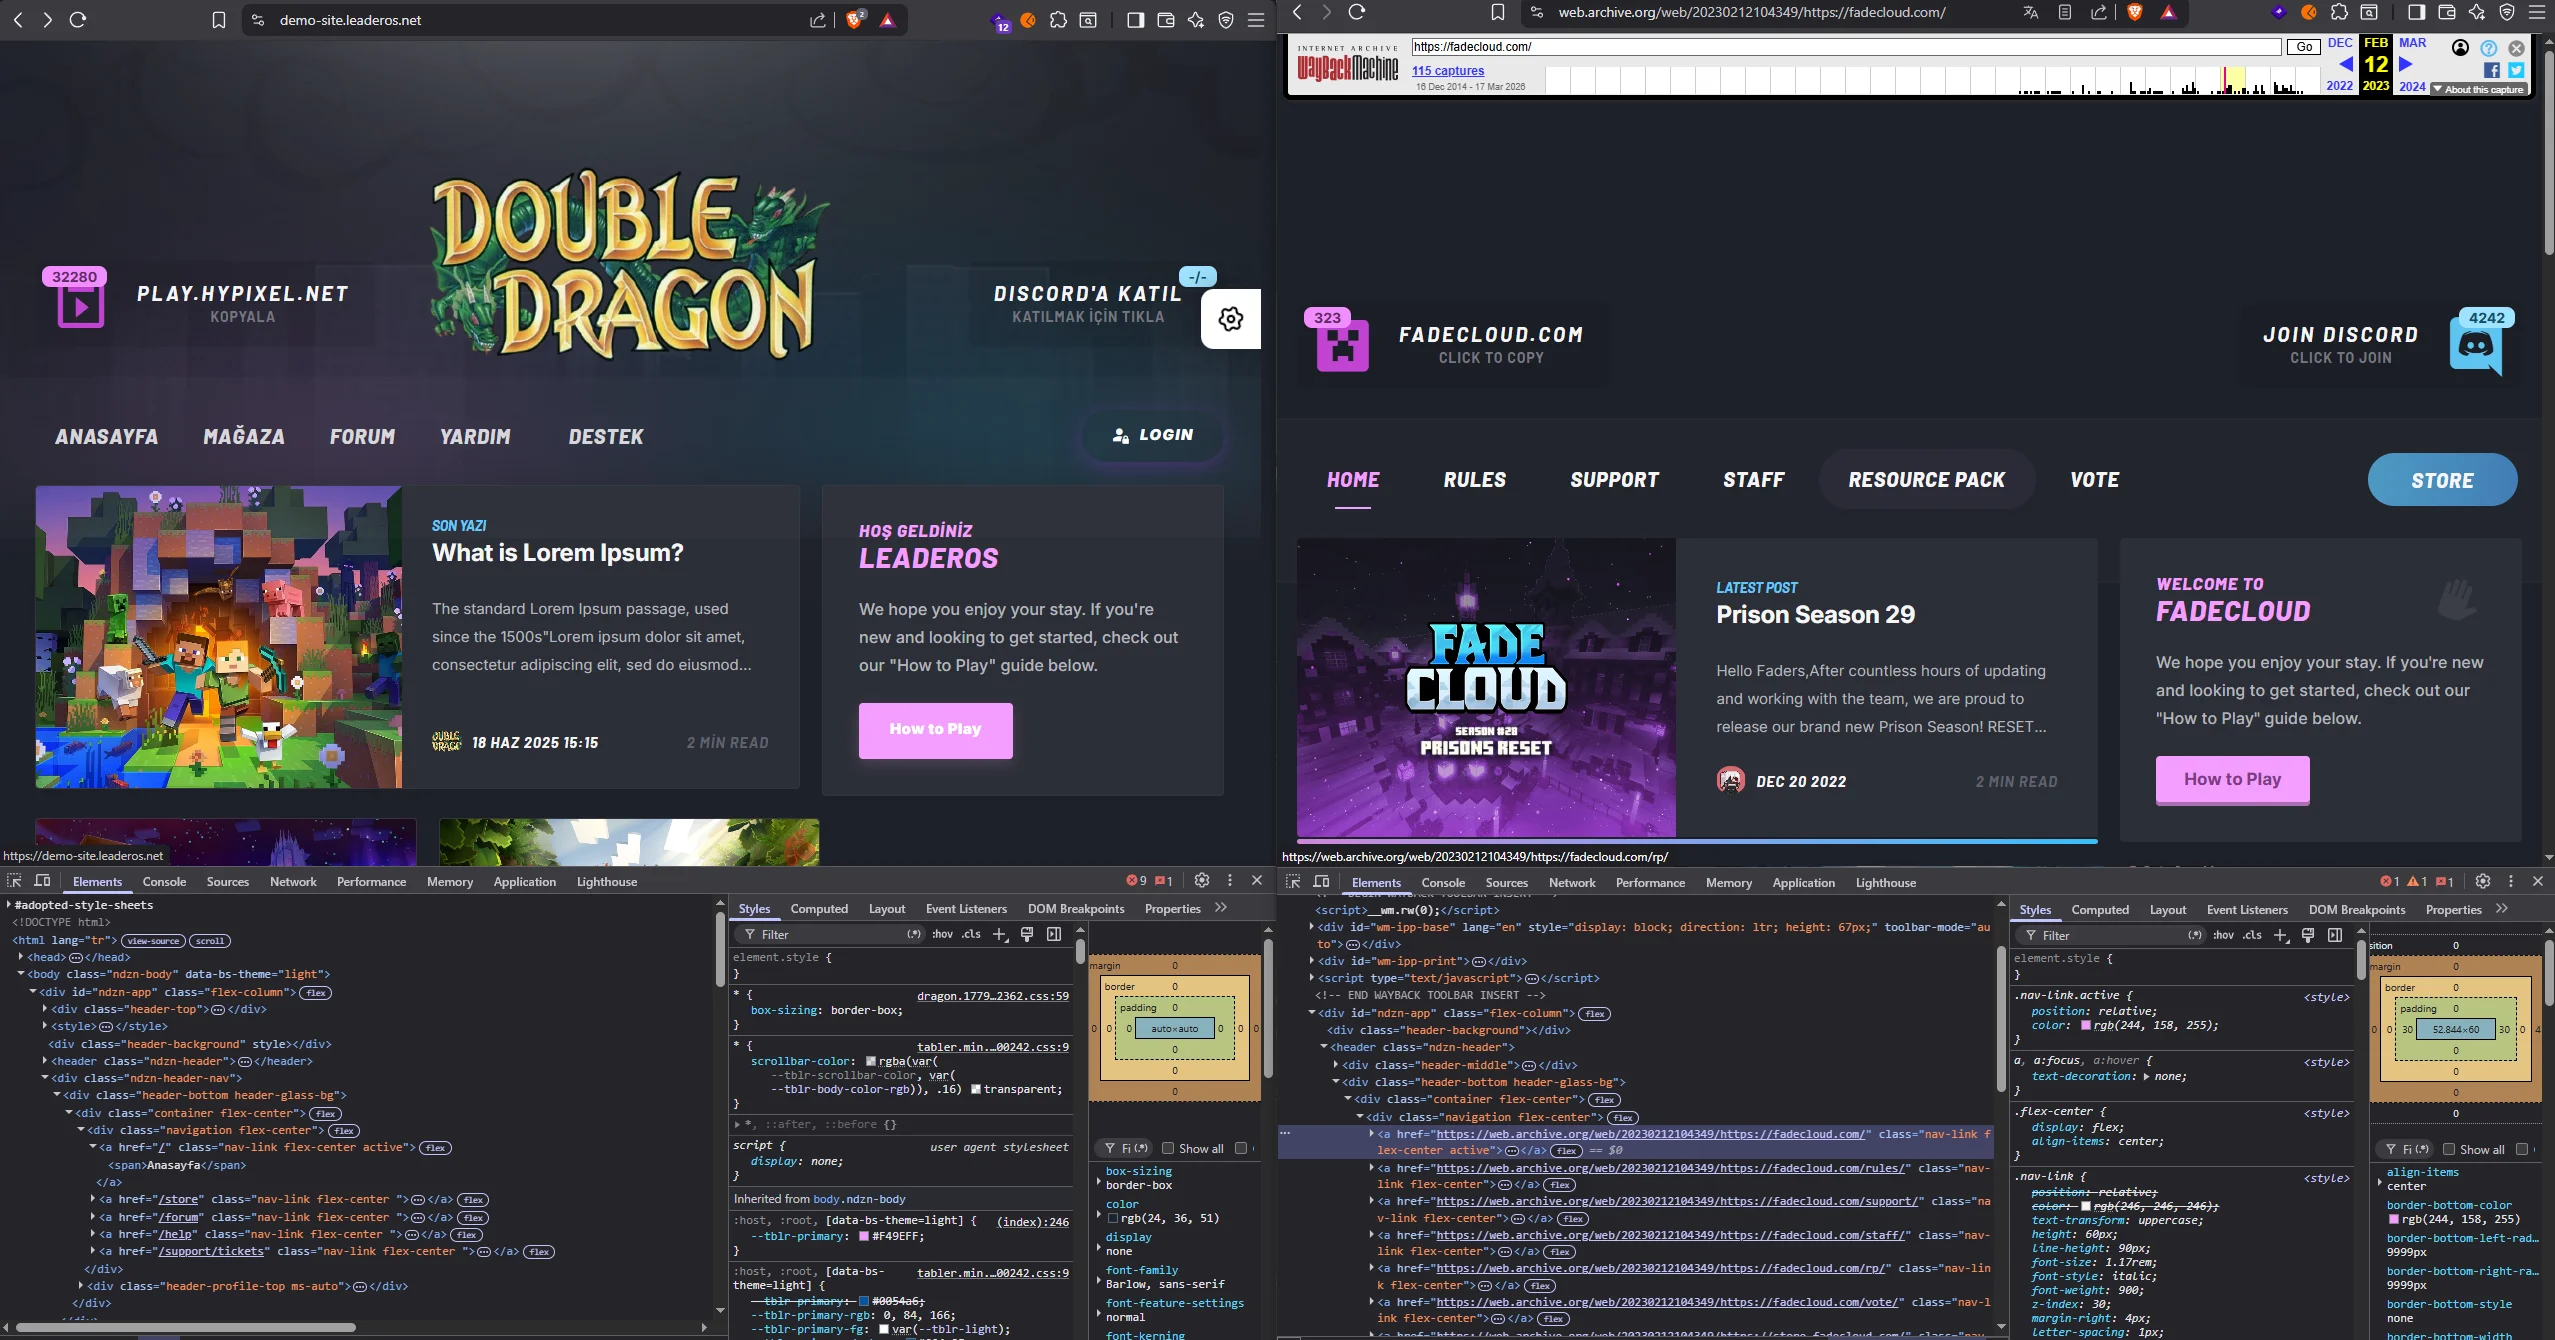Open Brave VPN shield icon in leaderos browser
This screenshot has height=1340, width=2555.
click(1226, 20)
